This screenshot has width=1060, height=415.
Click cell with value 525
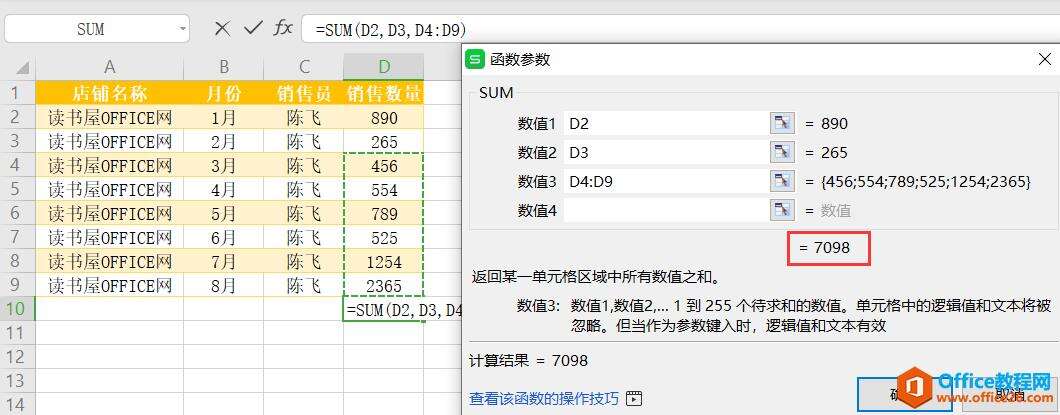384,238
